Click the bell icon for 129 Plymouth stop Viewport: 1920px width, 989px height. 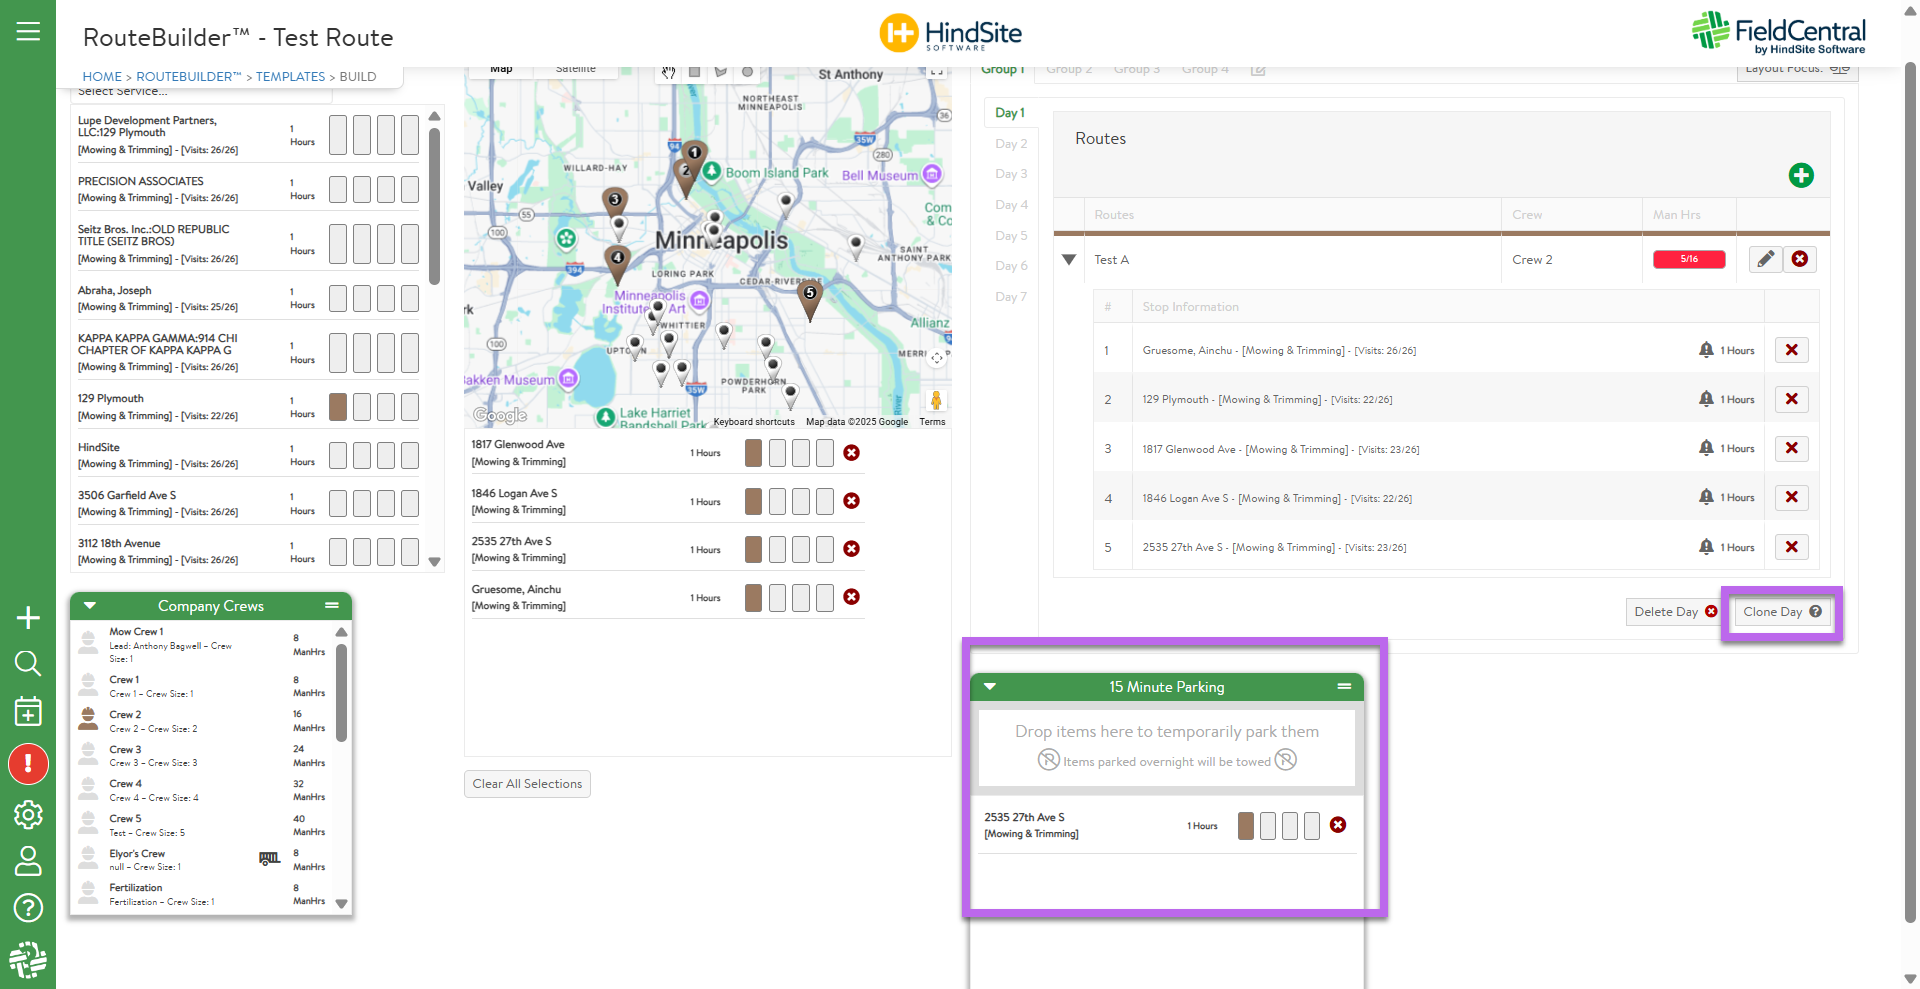point(1706,399)
